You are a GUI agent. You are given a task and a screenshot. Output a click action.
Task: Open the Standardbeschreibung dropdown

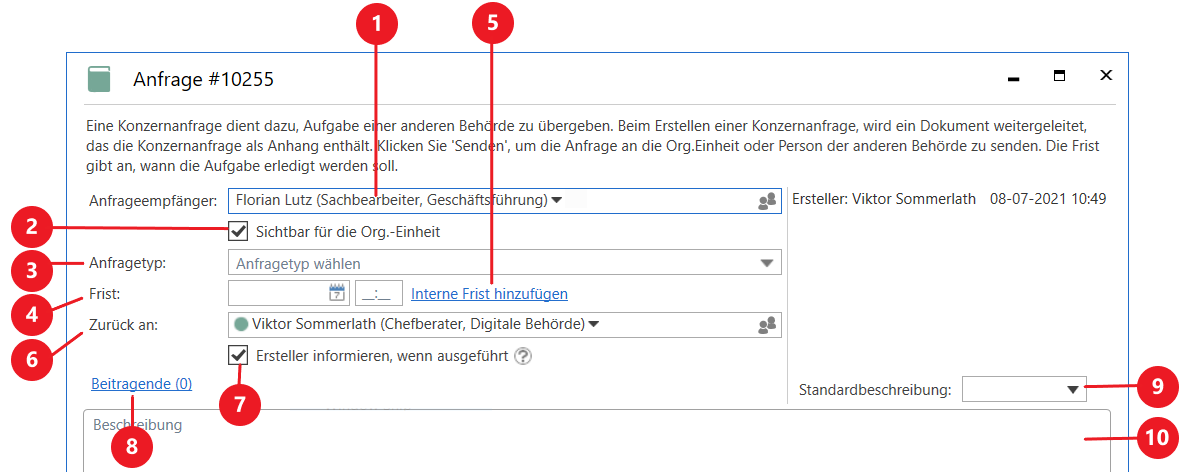[x=1073, y=390]
